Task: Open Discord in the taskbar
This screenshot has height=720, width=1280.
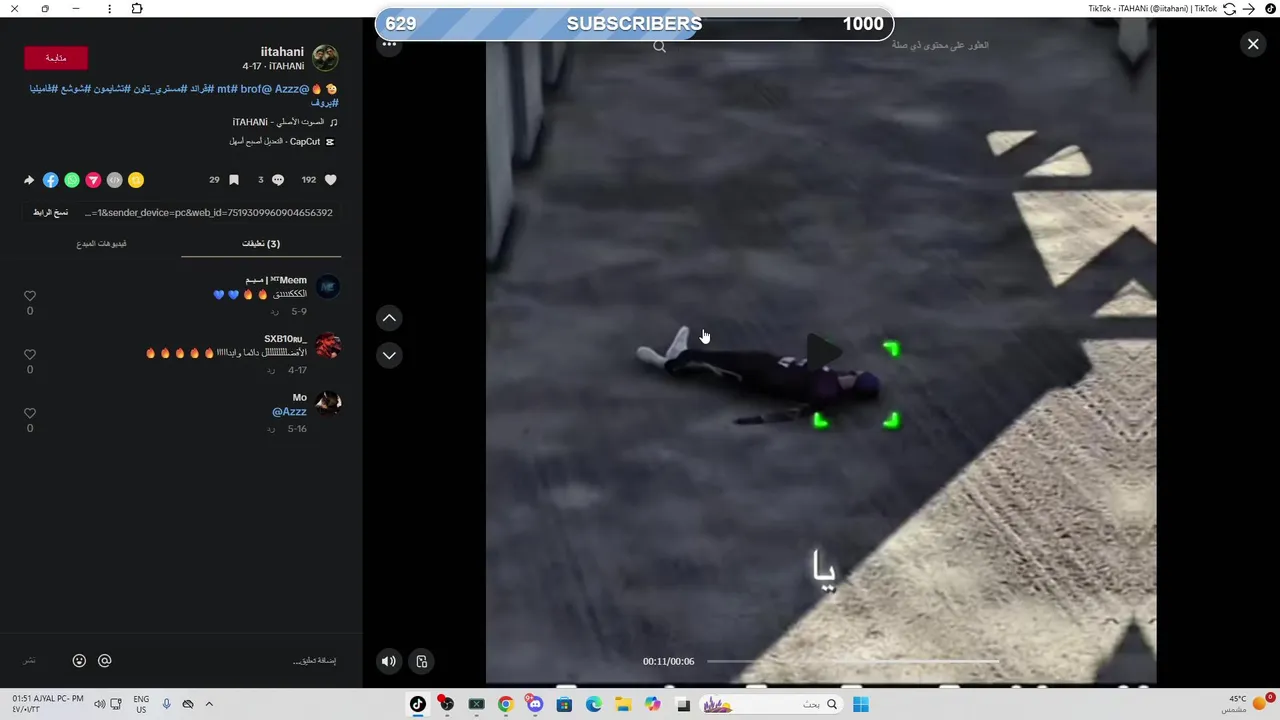Action: point(535,704)
